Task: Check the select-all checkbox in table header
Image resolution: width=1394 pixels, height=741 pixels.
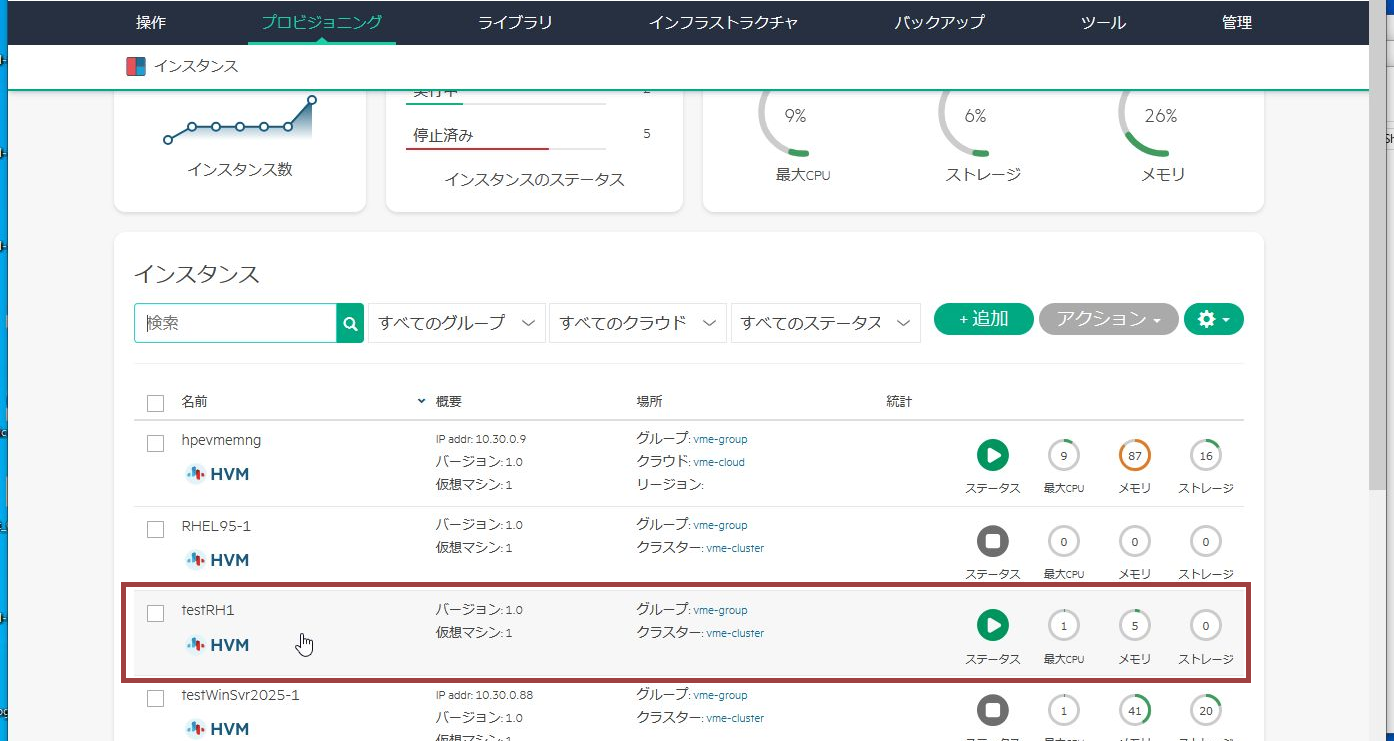Action: pyautogui.click(x=155, y=403)
